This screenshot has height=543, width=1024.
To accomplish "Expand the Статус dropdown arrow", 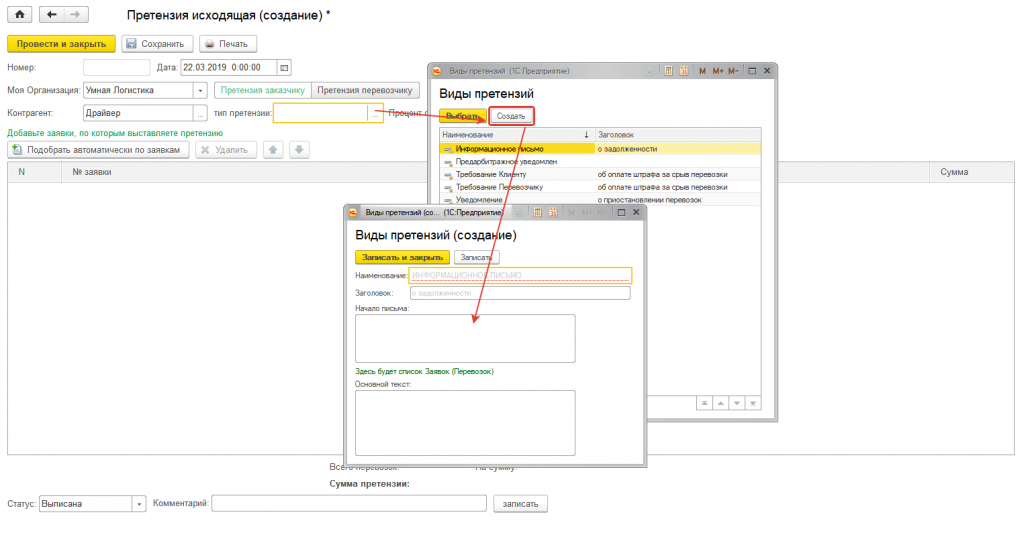I will (138, 504).
